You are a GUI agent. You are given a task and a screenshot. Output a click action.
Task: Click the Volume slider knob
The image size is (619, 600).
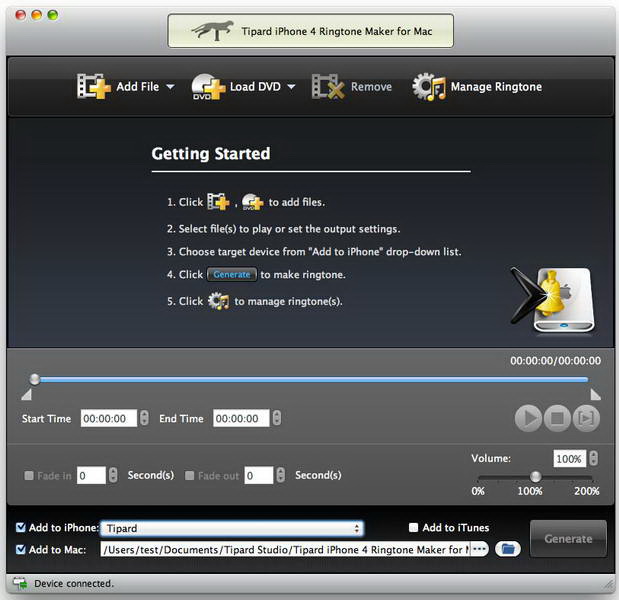coord(536,476)
